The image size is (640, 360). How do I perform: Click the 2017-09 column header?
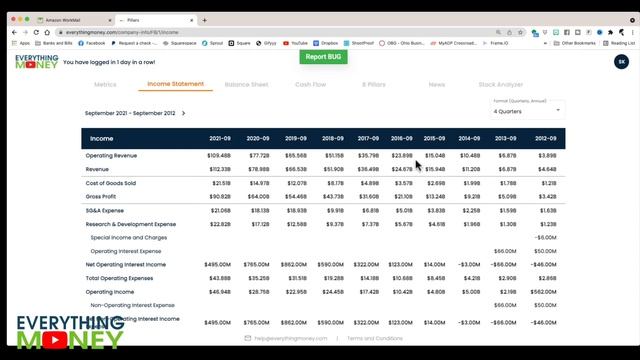[368, 138]
